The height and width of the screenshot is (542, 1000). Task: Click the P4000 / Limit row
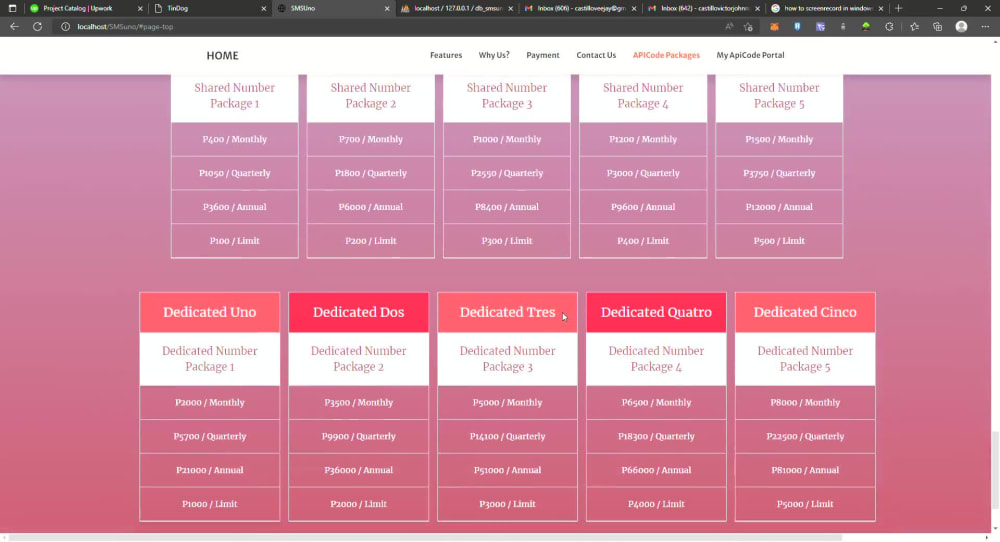(656, 504)
